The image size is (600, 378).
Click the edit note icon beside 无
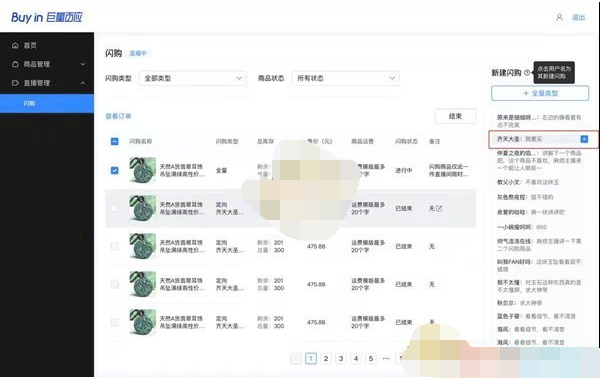pyautogui.click(x=439, y=209)
